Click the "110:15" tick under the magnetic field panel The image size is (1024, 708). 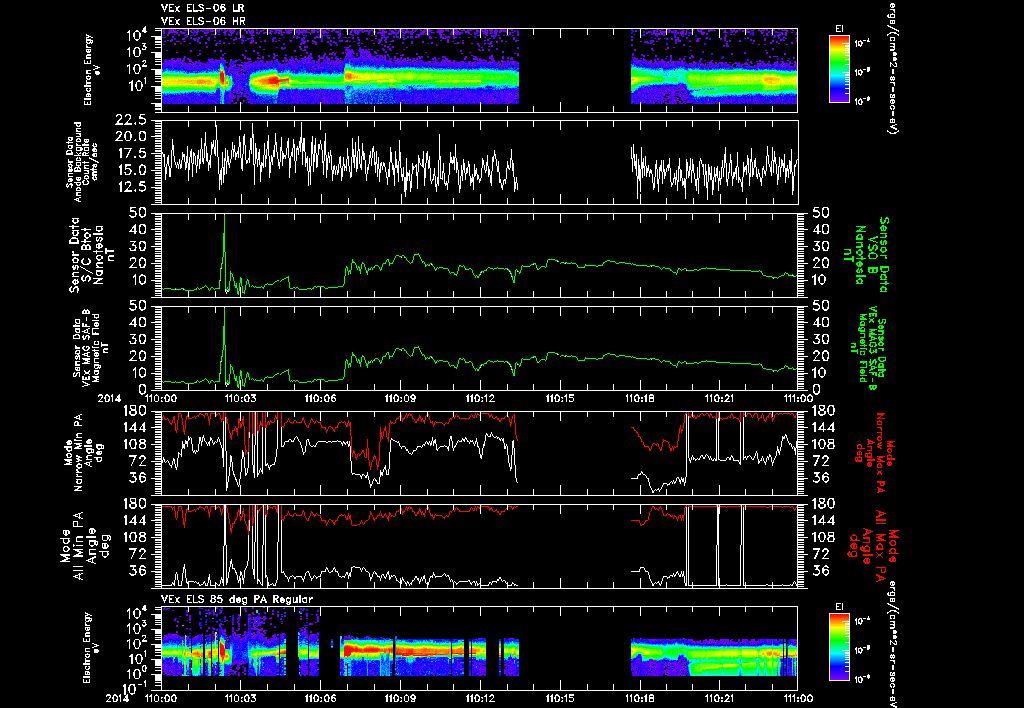[x=560, y=398]
